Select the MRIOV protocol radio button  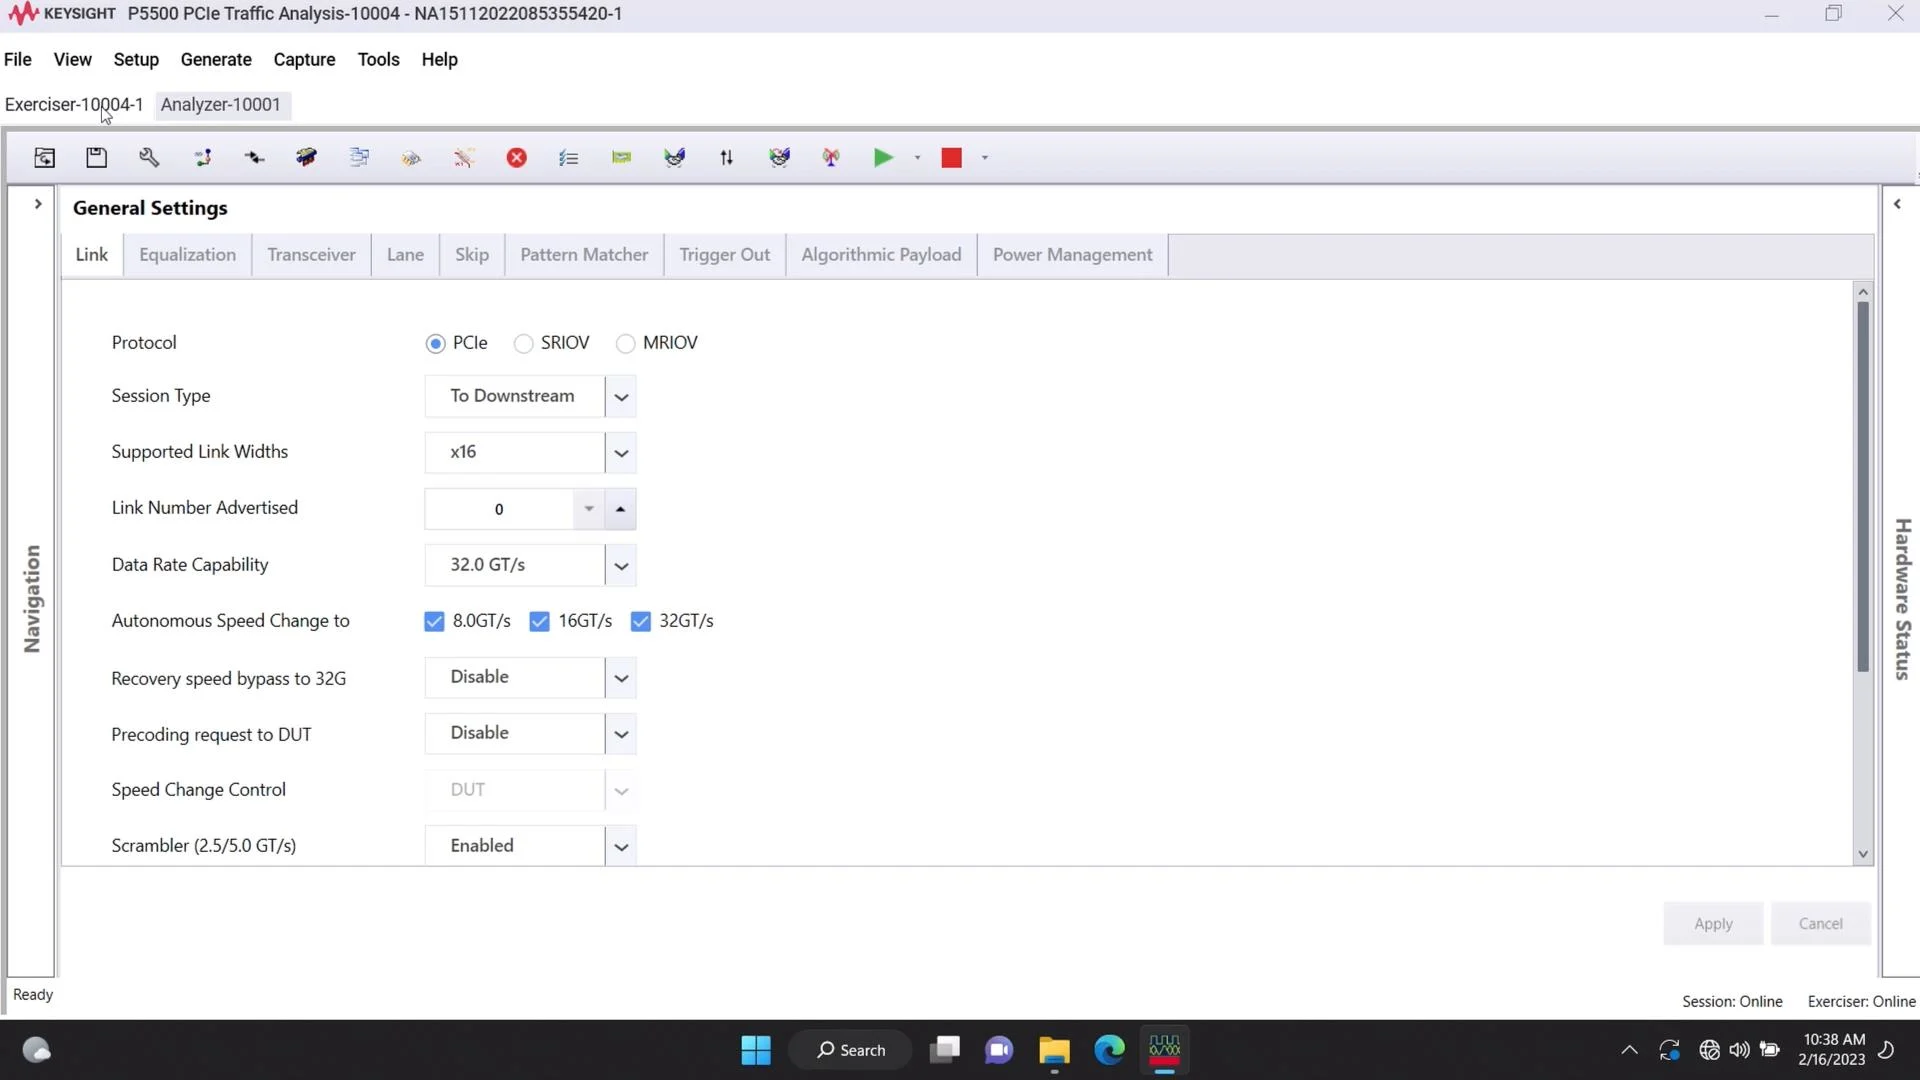[x=625, y=343]
